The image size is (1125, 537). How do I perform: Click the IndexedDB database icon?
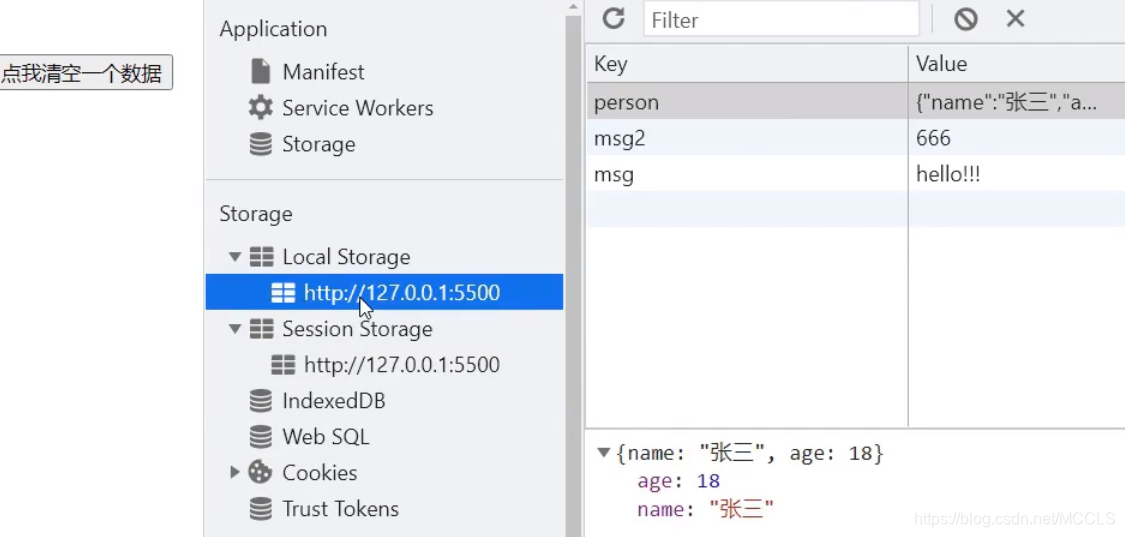[261, 401]
